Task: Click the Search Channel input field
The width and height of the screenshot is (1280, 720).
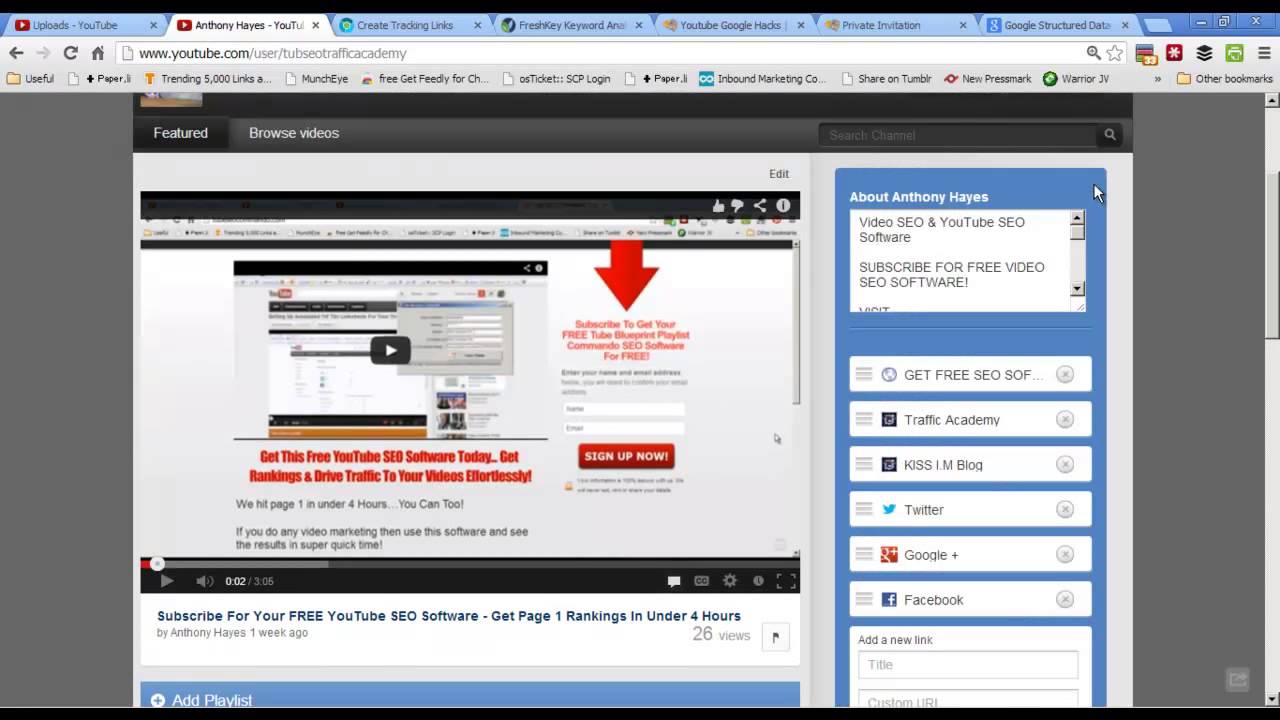Action: pyautogui.click(x=958, y=135)
